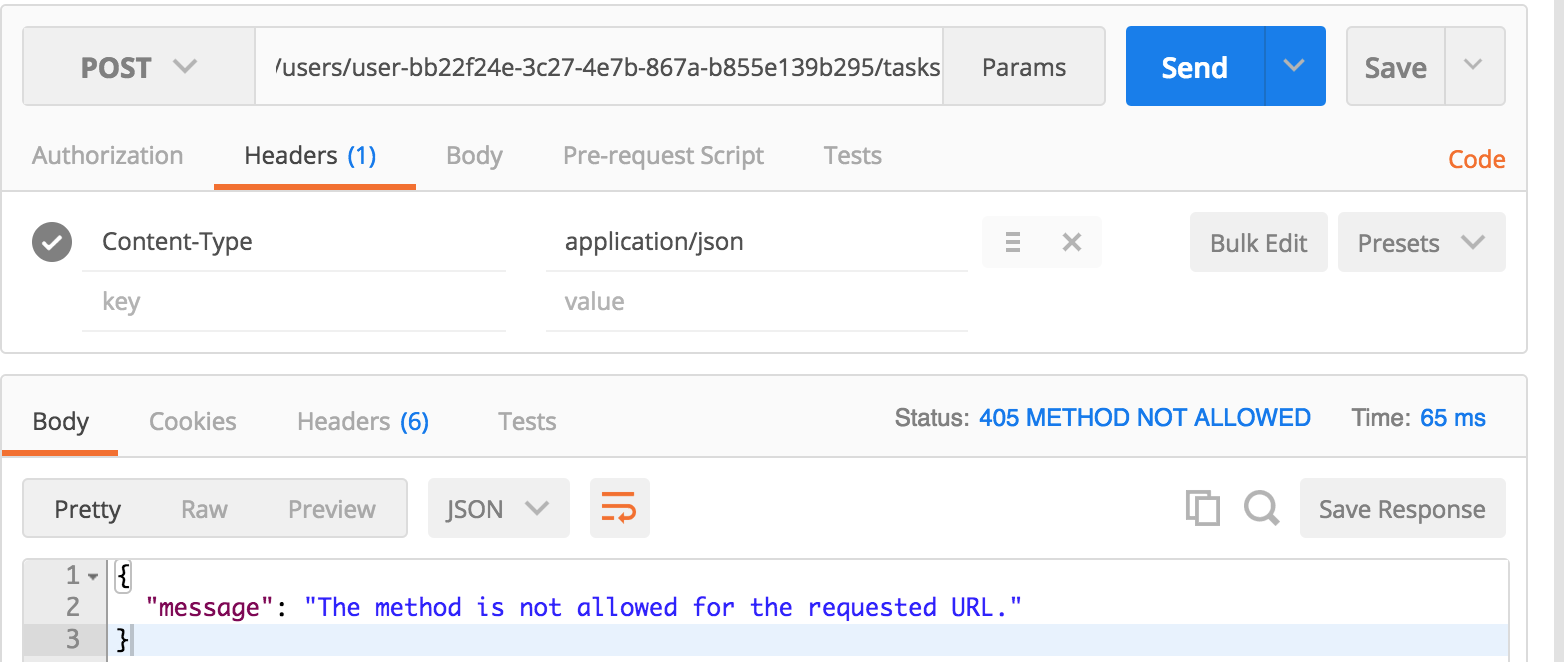The width and height of the screenshot is (1564, 662).
Task: Switch to the request Body tab
Action: [474, 156]
